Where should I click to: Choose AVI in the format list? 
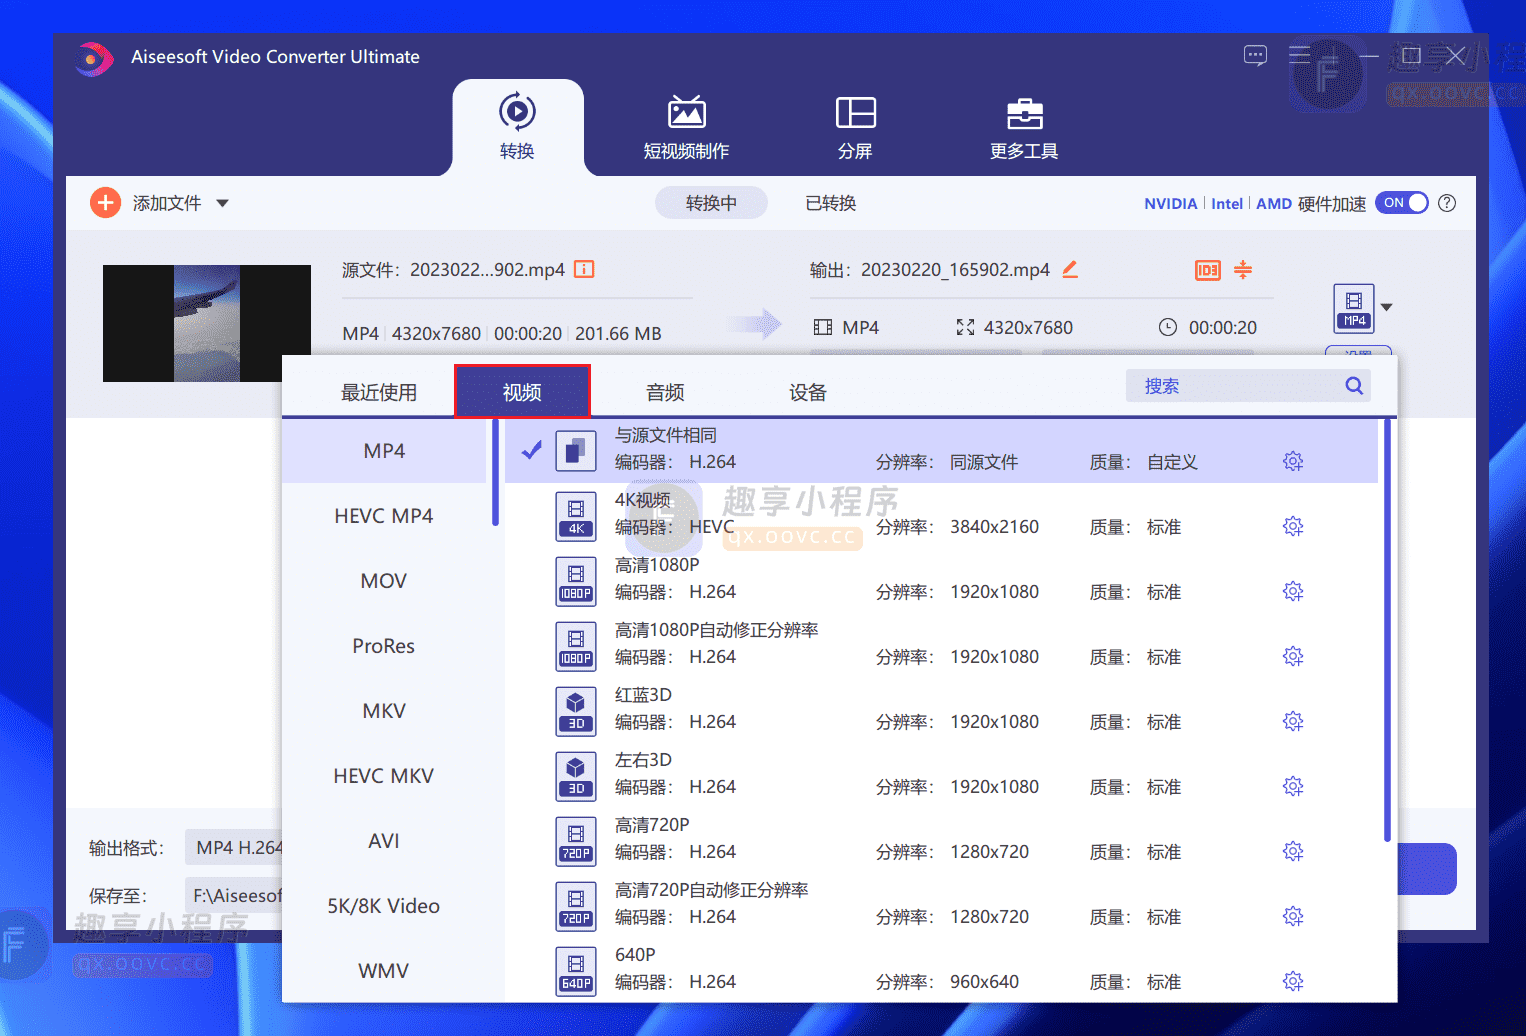[x=384, y=841]
